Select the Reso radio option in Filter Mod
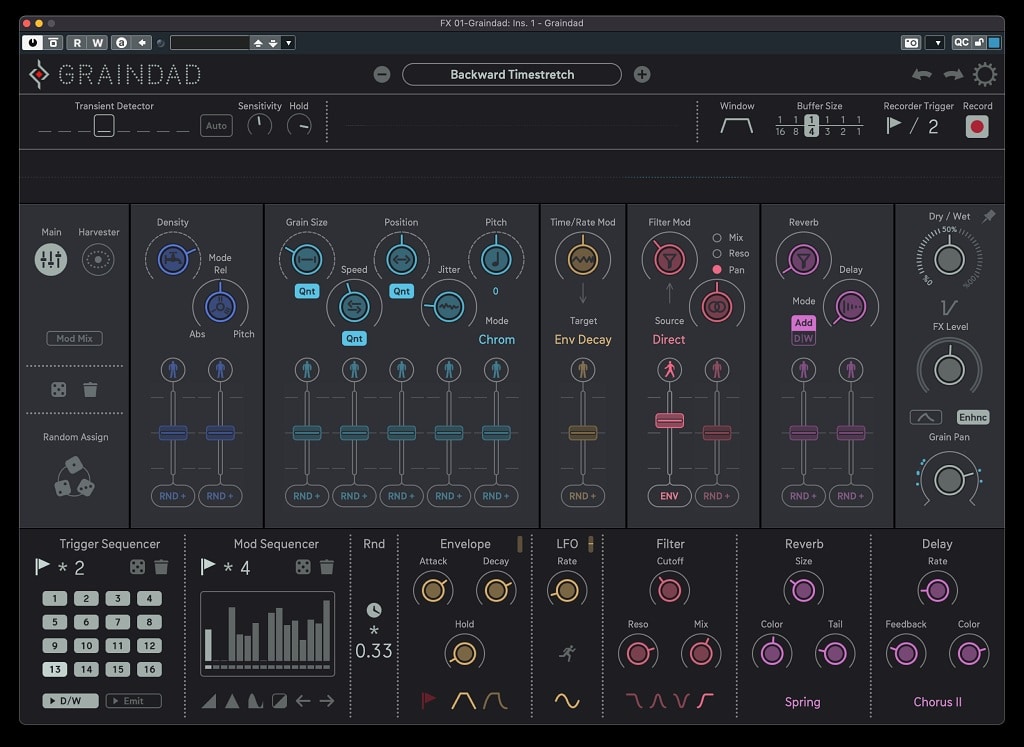The height and width of the screenshot is (747, 1024). pyautogui.click(x=716, y=253)
